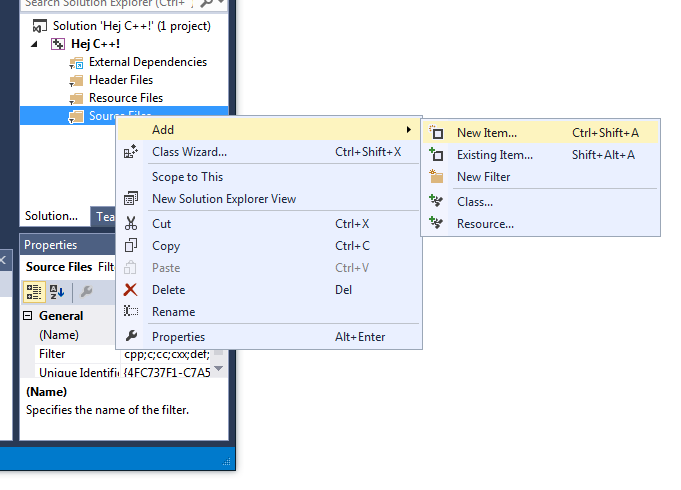Click the Existing Item icon in submenu
The width and height of the screenshot is (681, 490).
tap(436, 154)
